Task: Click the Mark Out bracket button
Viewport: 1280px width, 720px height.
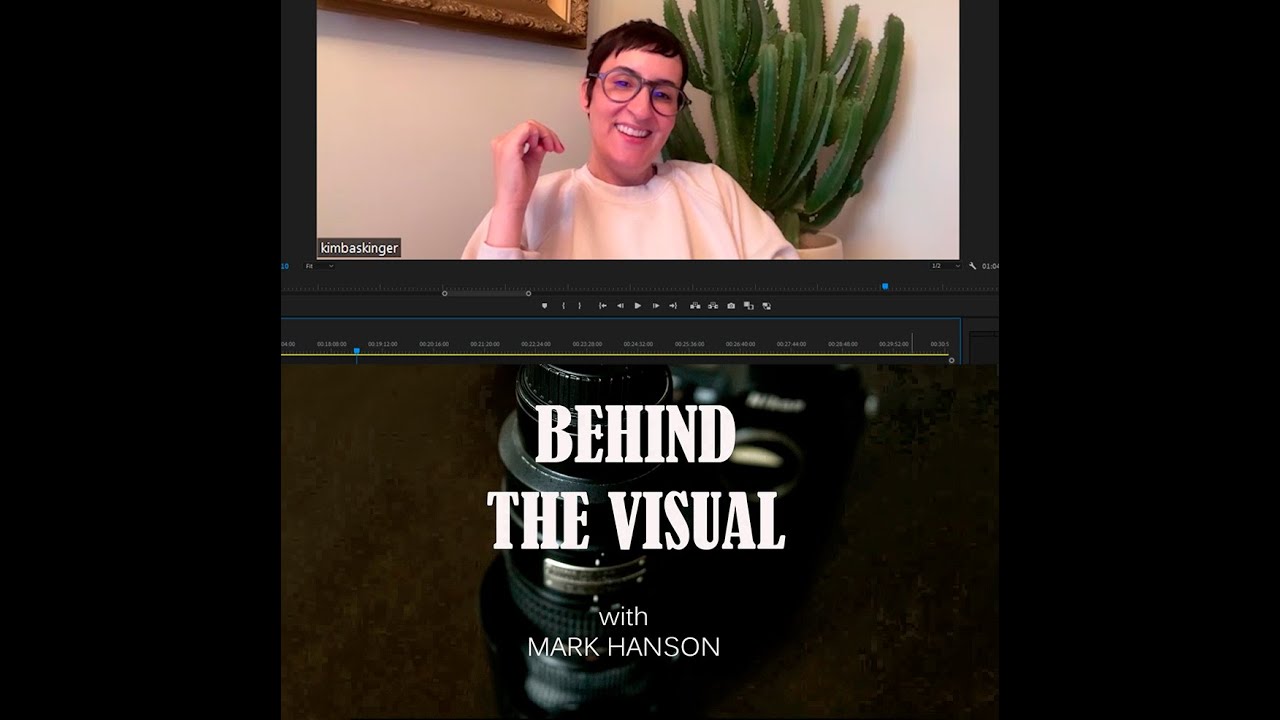Action: [x=579, y=305]
